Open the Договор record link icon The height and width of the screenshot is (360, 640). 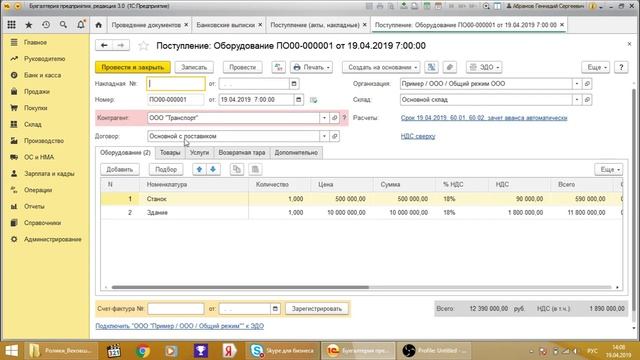[x=334, y=136]
